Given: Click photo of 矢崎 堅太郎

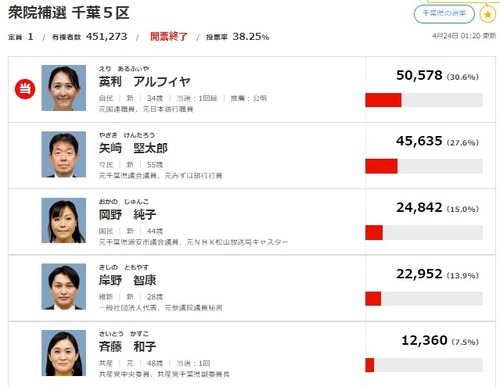Looking at the screenshot, I should tap(64, 154).
